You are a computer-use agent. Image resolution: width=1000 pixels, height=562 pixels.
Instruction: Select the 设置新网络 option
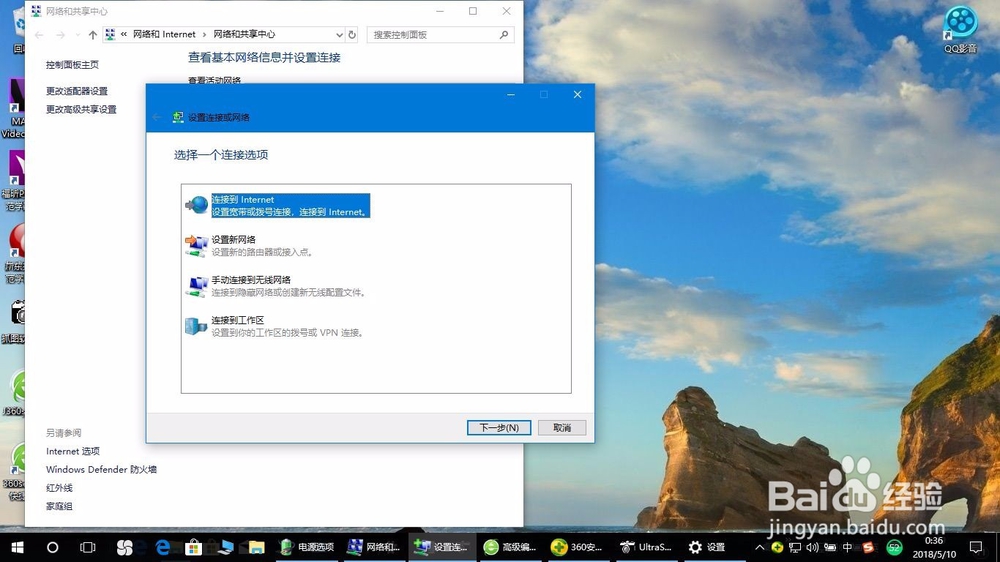[262, 246]
